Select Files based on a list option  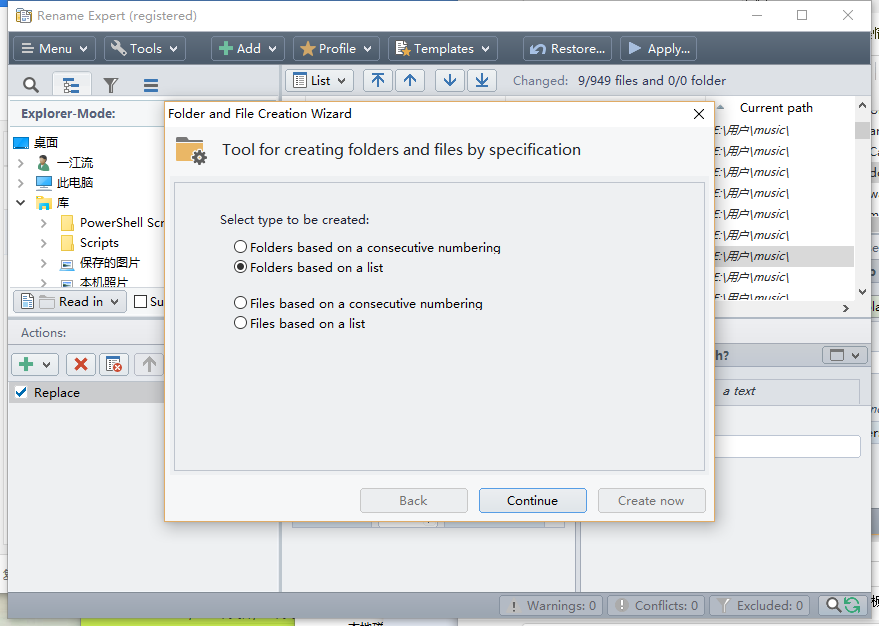click(240, 323)
